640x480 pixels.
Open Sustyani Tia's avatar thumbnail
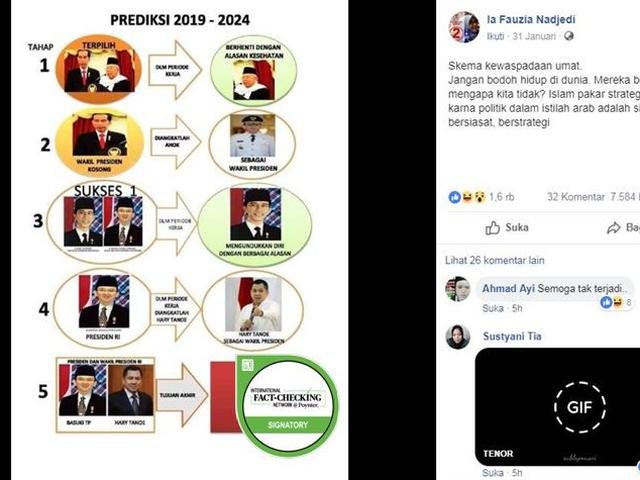458,337
